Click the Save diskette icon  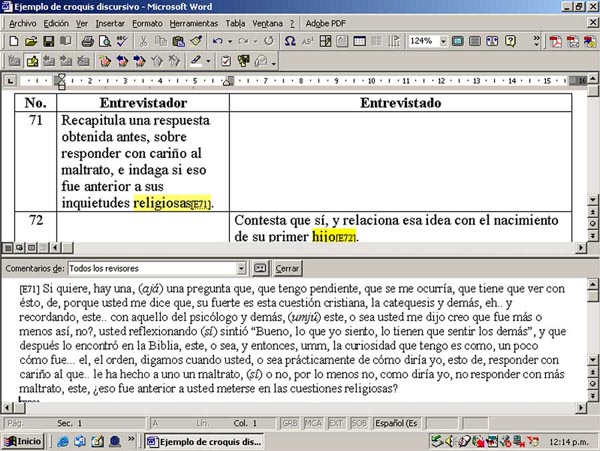48,42
